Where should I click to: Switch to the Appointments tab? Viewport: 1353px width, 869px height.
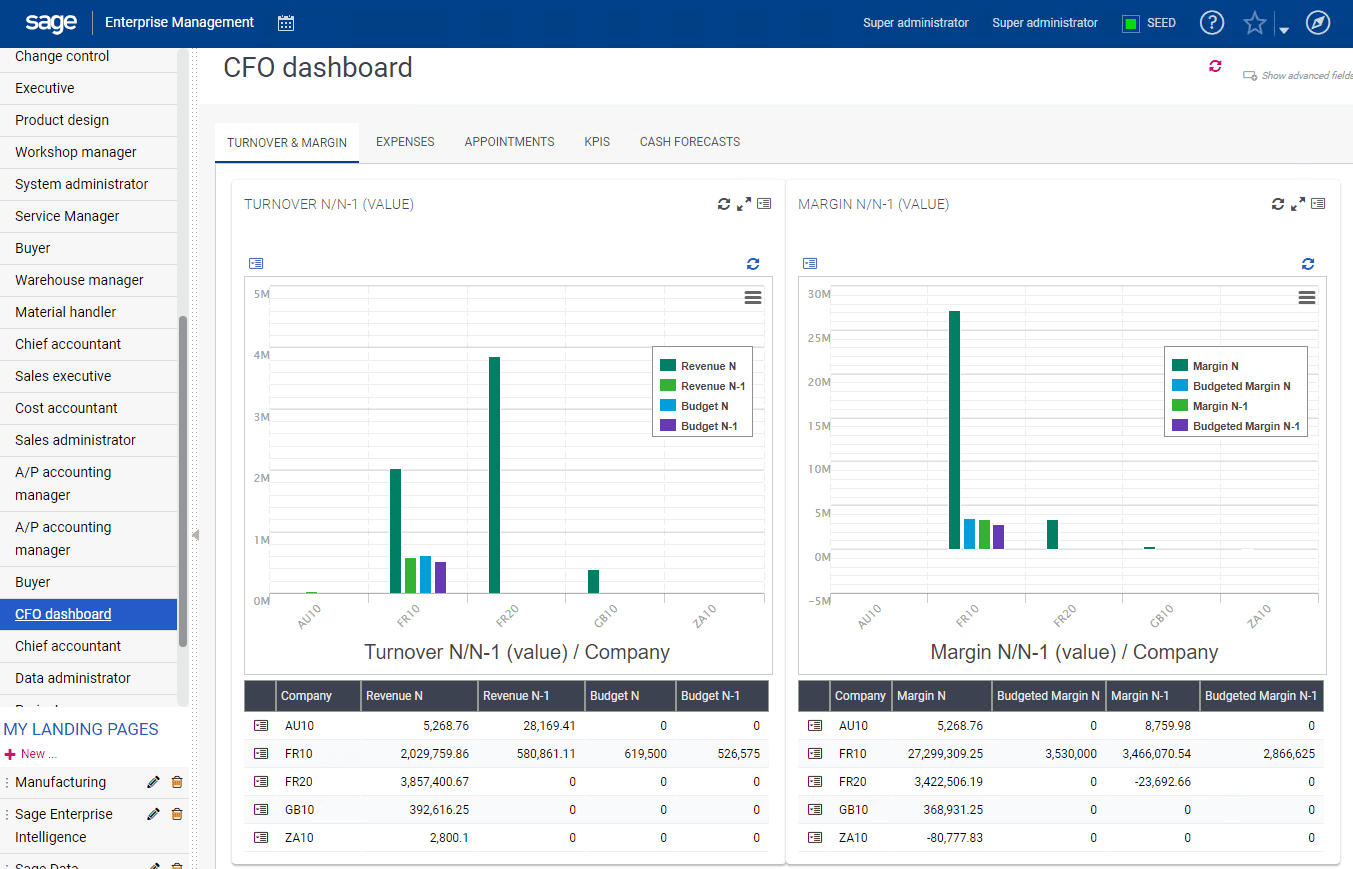(x=509, y=142)
